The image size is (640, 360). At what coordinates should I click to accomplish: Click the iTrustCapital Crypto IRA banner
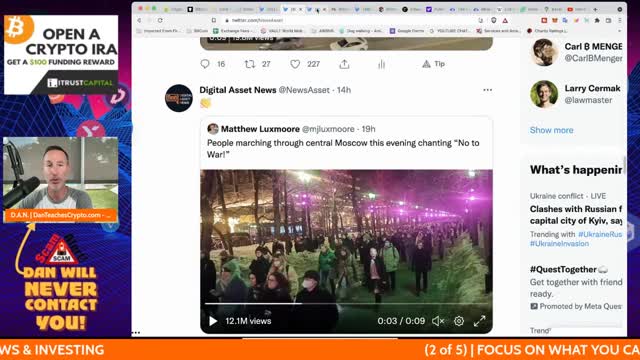[x=61, y=55]
